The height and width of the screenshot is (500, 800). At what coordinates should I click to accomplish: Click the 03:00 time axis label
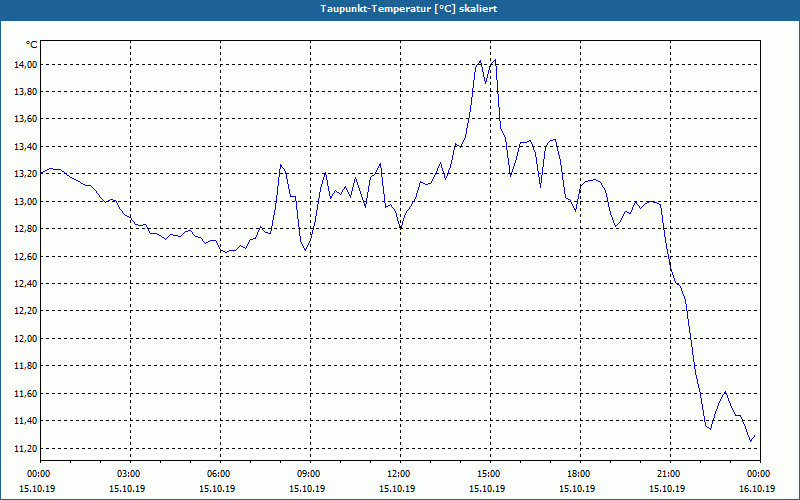(131, 474)
